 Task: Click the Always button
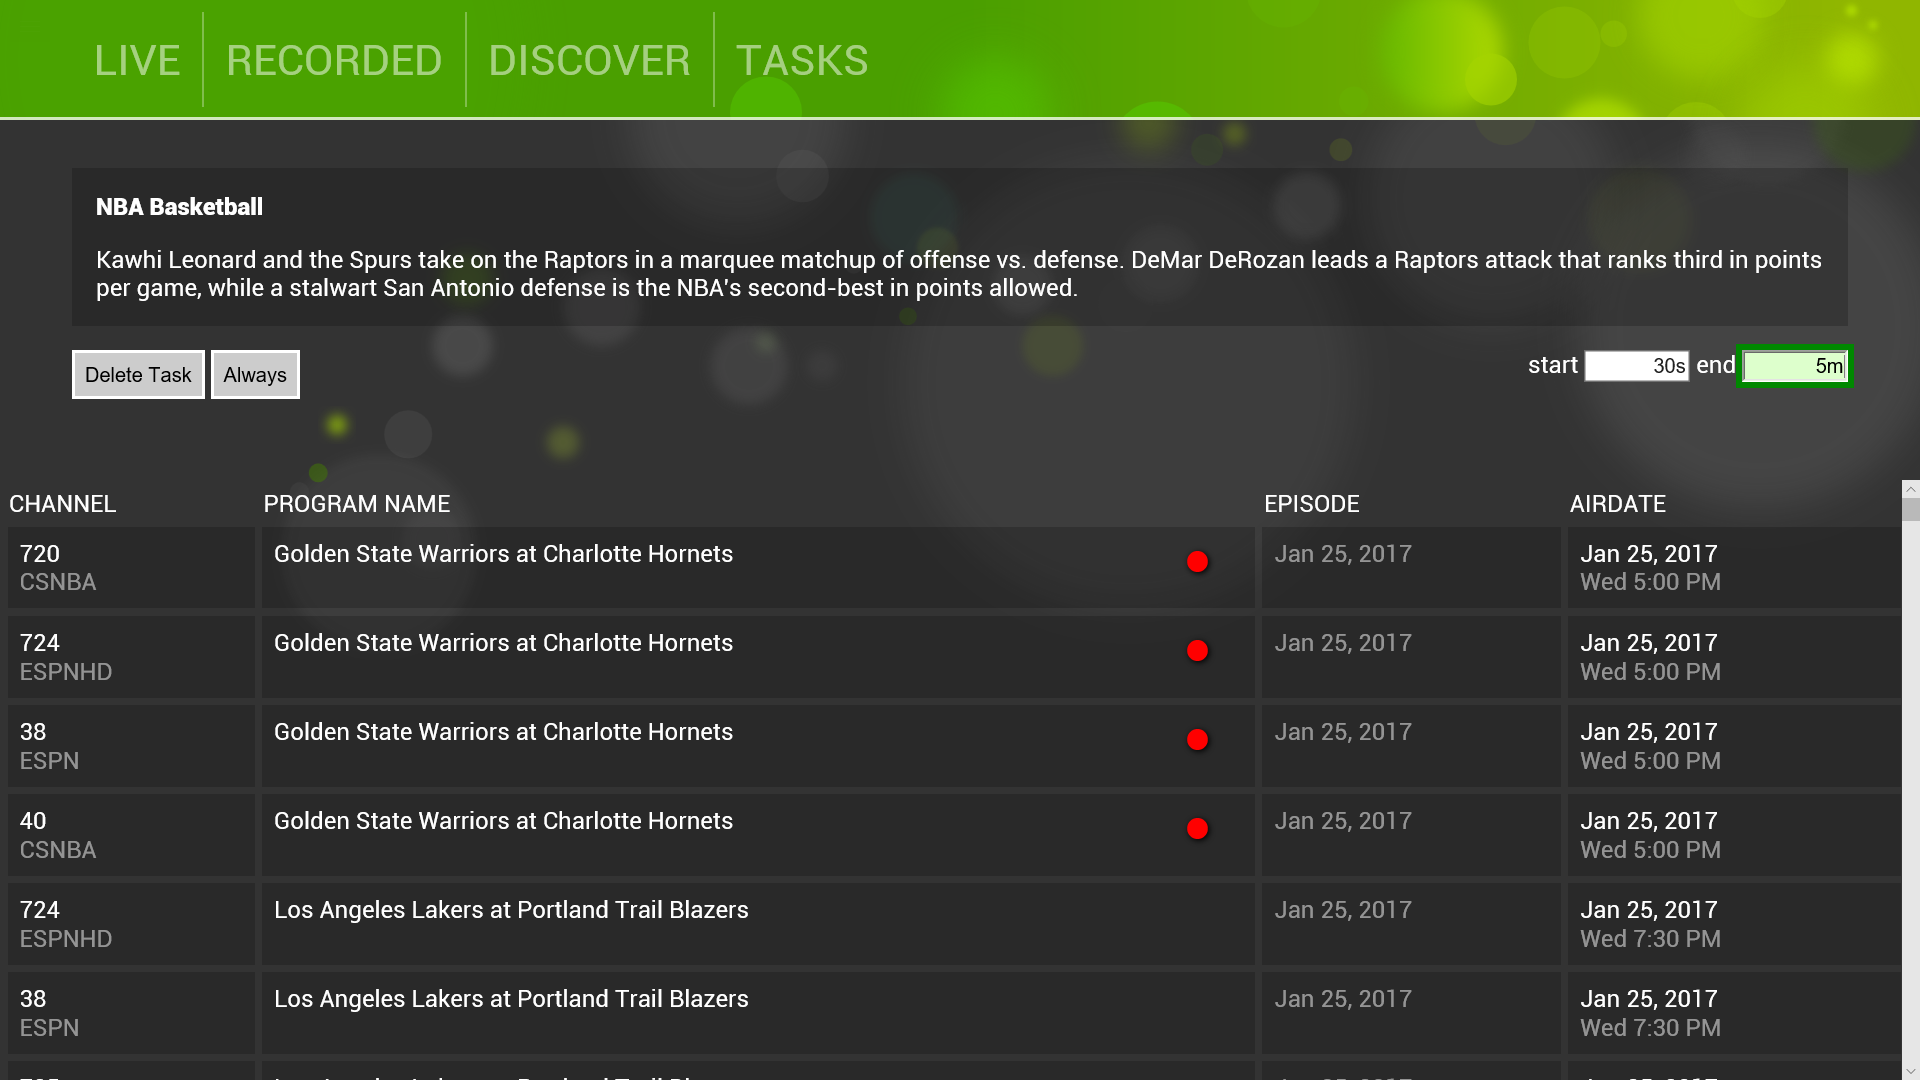click(254, 374)
